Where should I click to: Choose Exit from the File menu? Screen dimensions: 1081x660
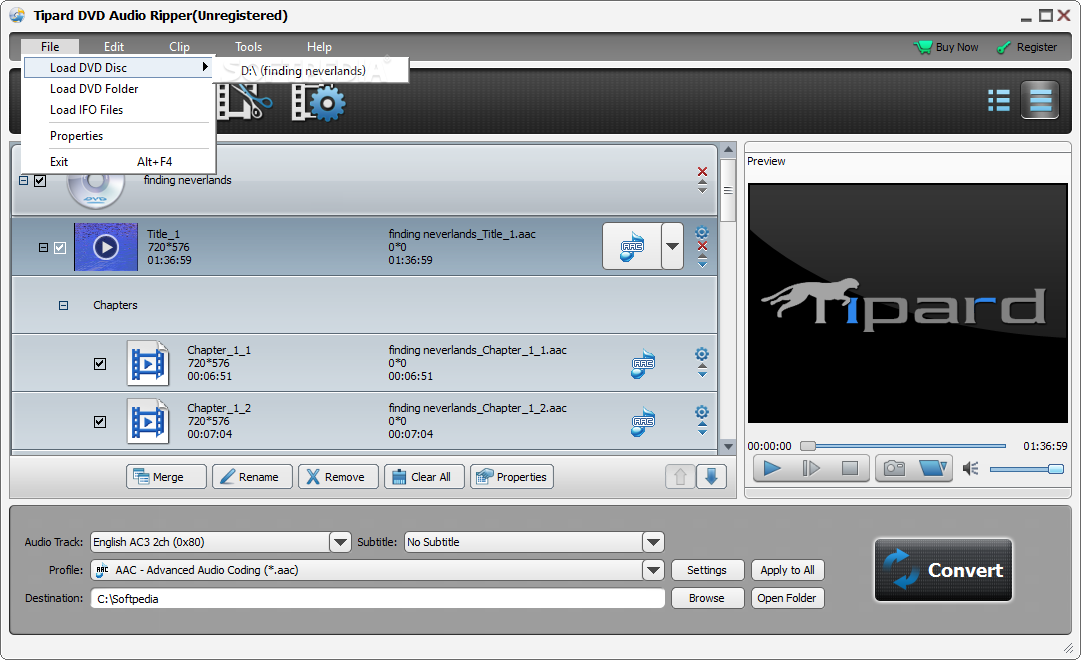[119, 161]
